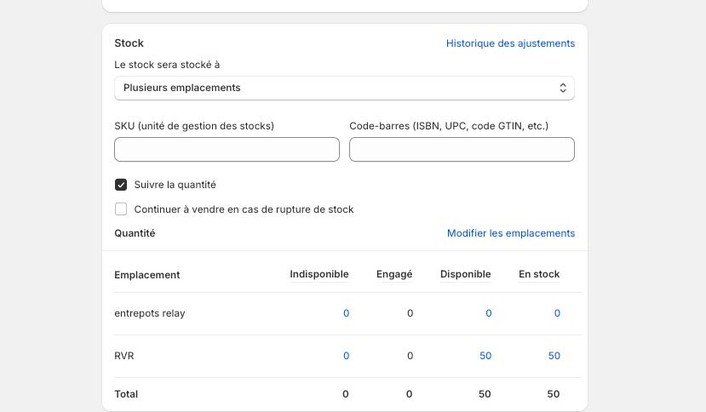Select the RVR location row label

[x=124, y=356]
